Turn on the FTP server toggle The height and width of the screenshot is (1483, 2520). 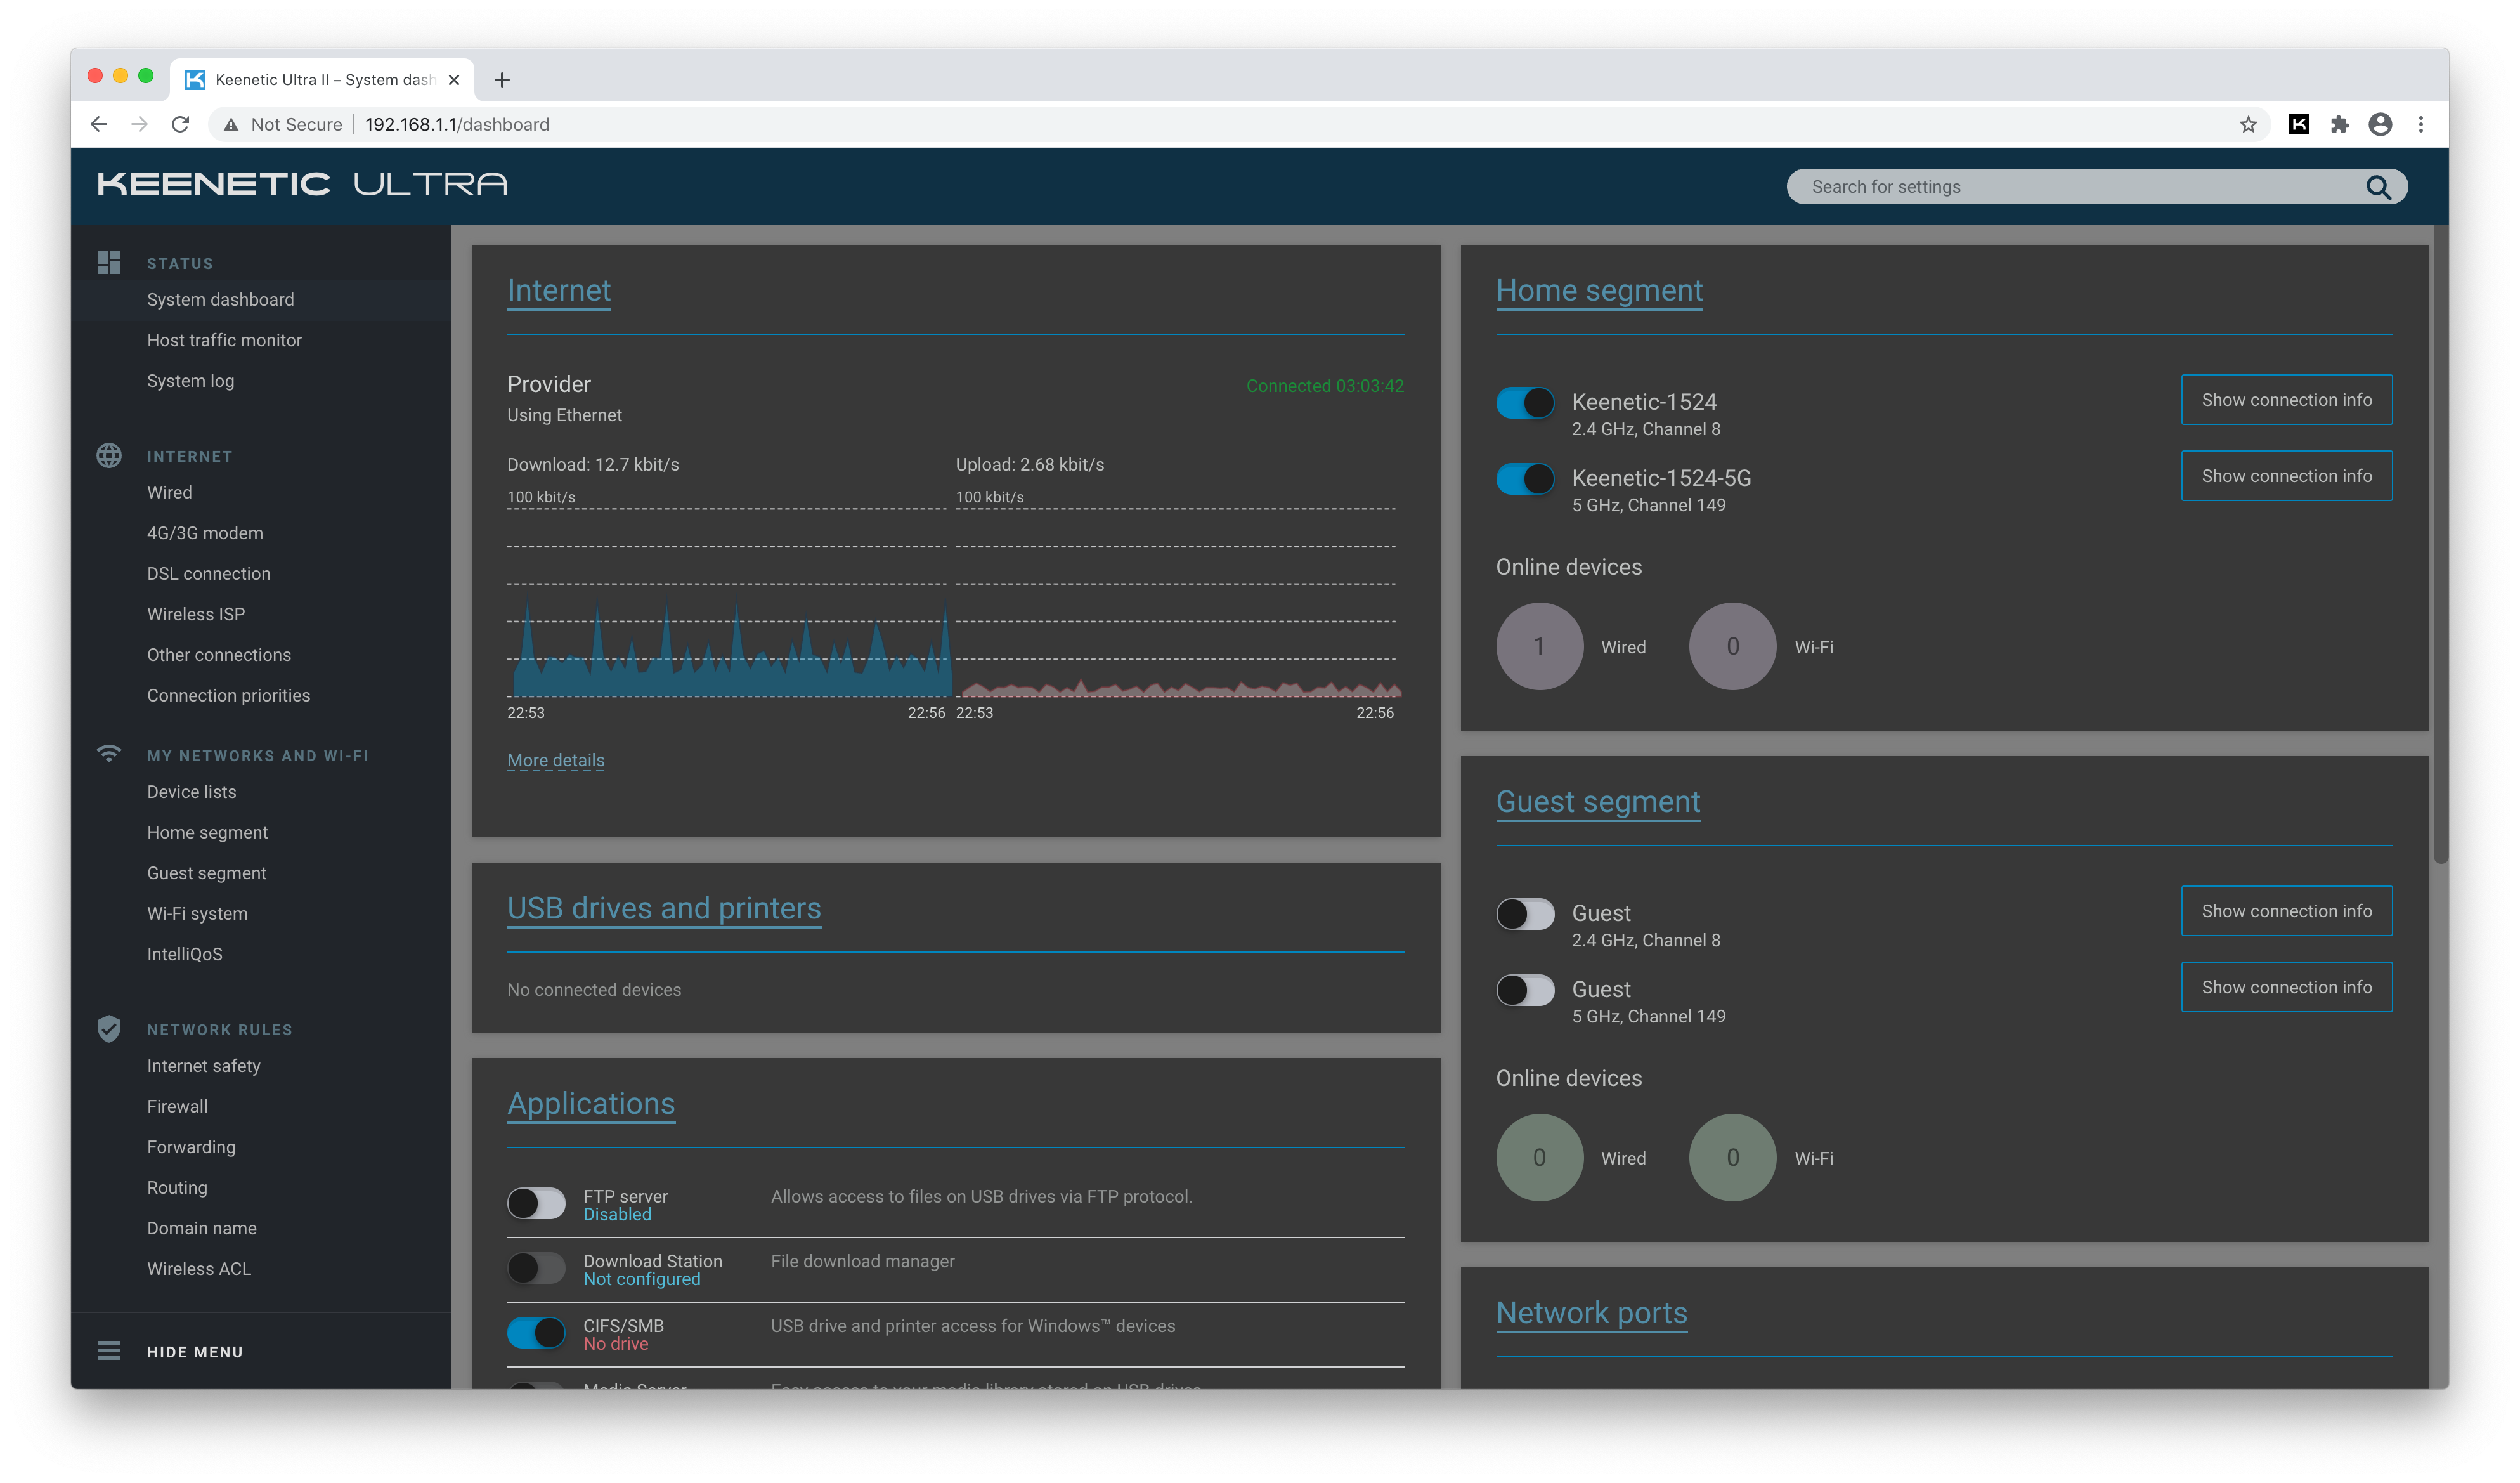[536, 1203]
